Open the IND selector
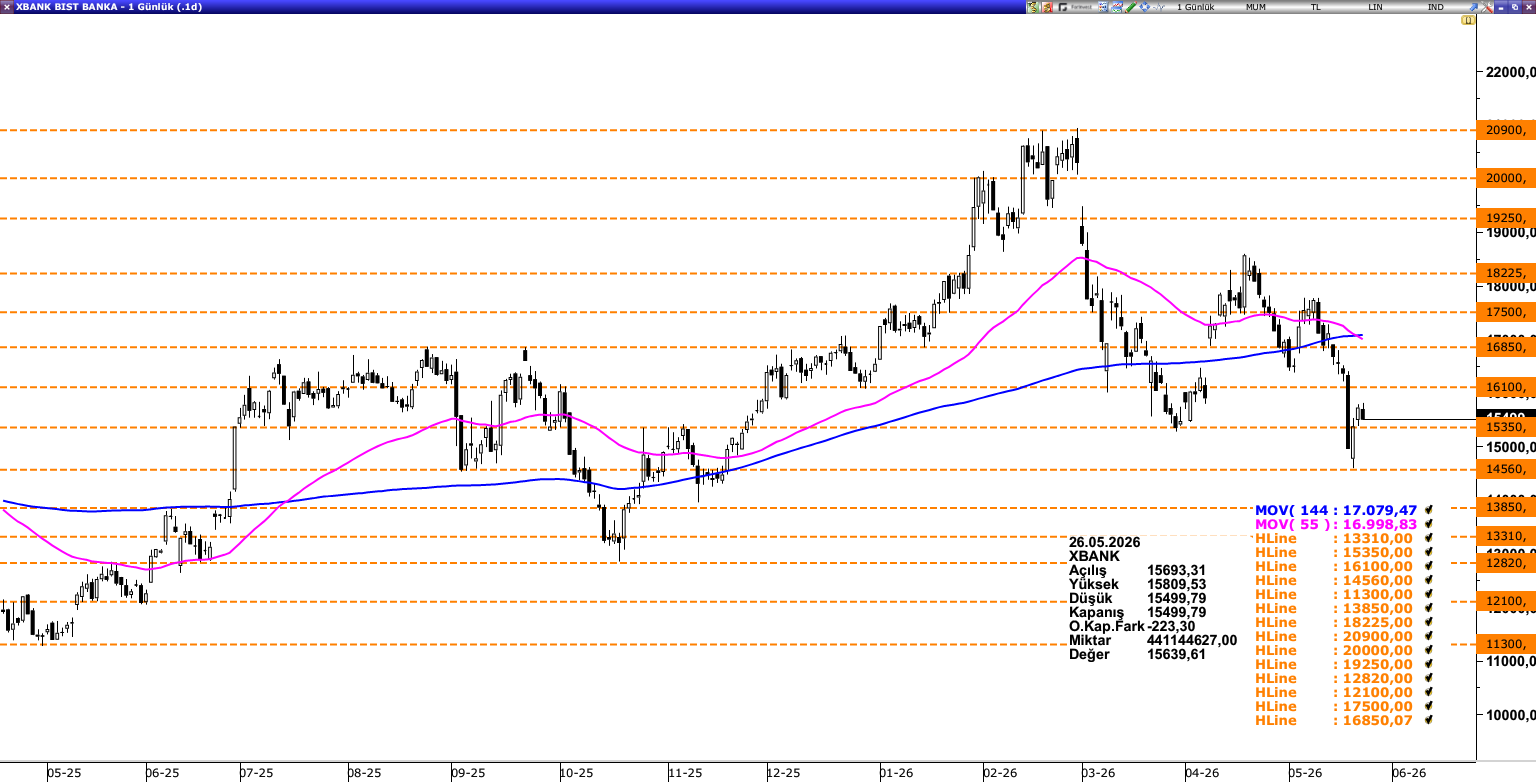1536x782 pixels. pos(1435,7)
